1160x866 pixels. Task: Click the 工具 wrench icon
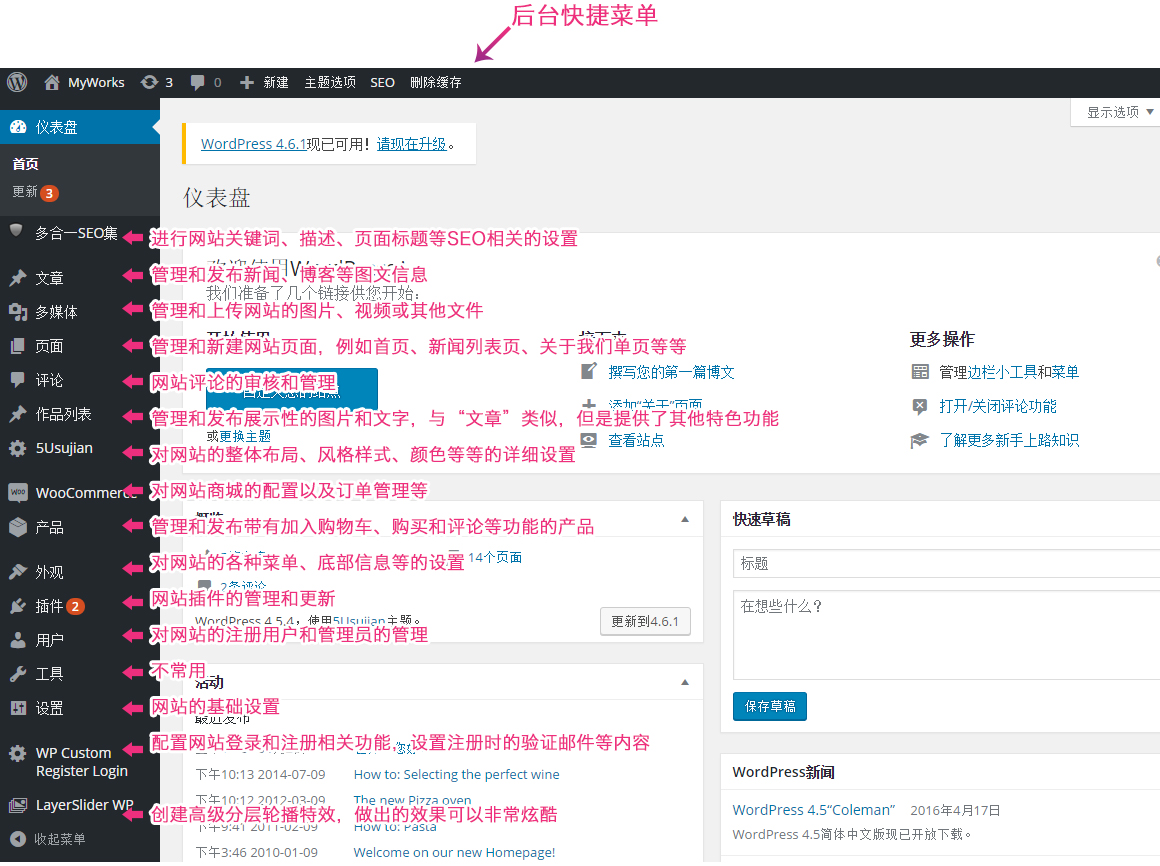click(x=18, y=674)
